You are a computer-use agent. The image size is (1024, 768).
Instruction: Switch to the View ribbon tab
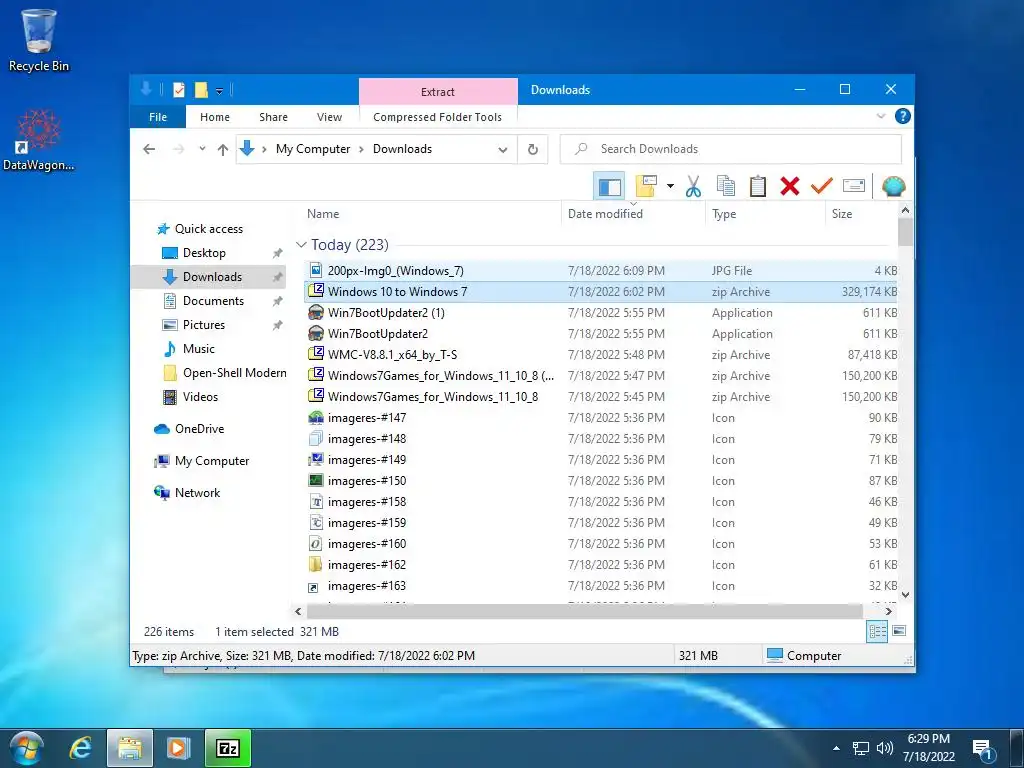tap(329, 117)
